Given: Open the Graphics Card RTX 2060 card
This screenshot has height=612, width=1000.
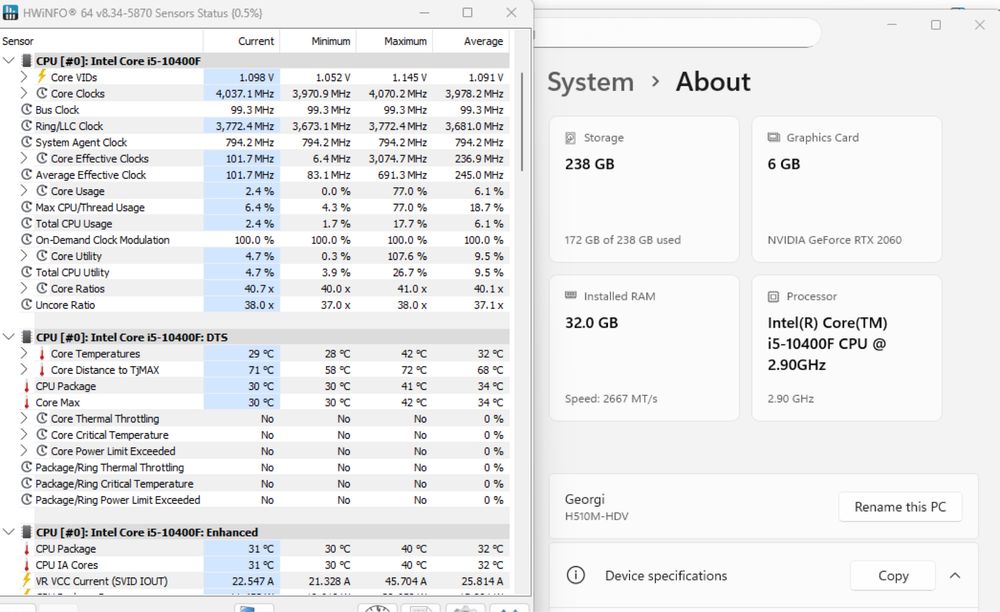Looking at the screenshot, I should (x=847, y=189).
